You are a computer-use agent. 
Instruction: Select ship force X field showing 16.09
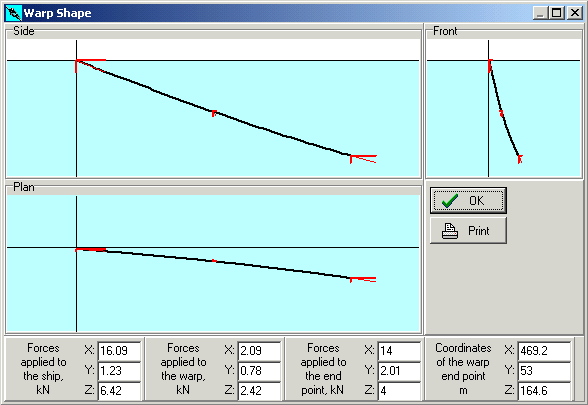click(119, 351)
